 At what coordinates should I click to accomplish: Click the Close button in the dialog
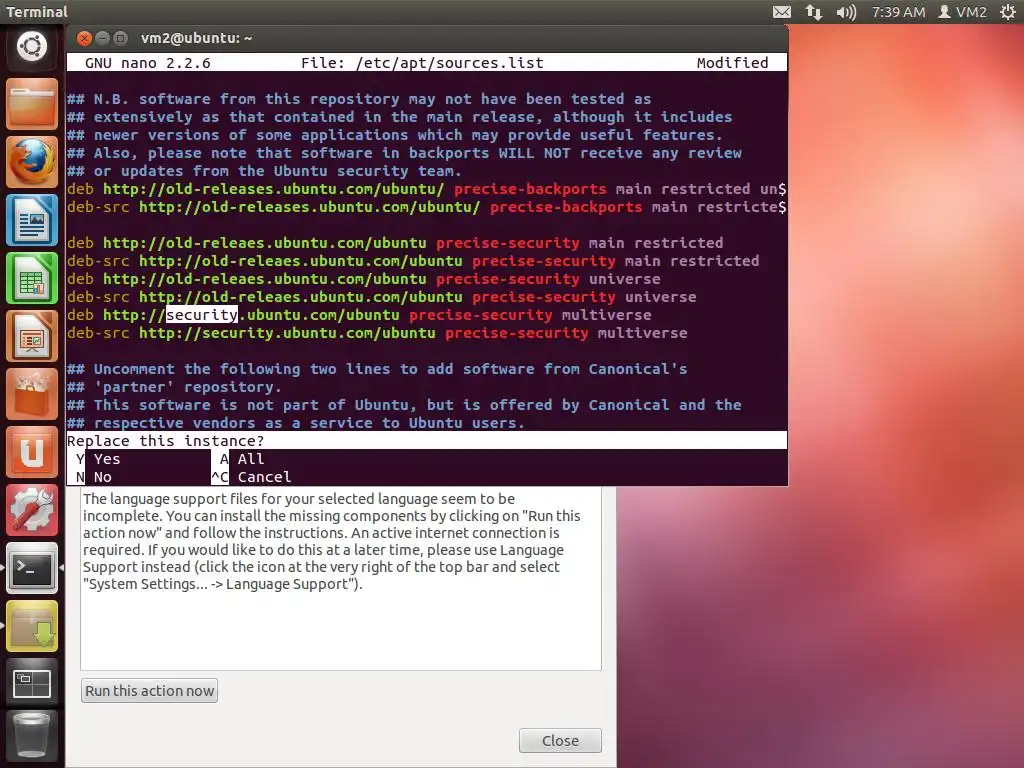560,741
